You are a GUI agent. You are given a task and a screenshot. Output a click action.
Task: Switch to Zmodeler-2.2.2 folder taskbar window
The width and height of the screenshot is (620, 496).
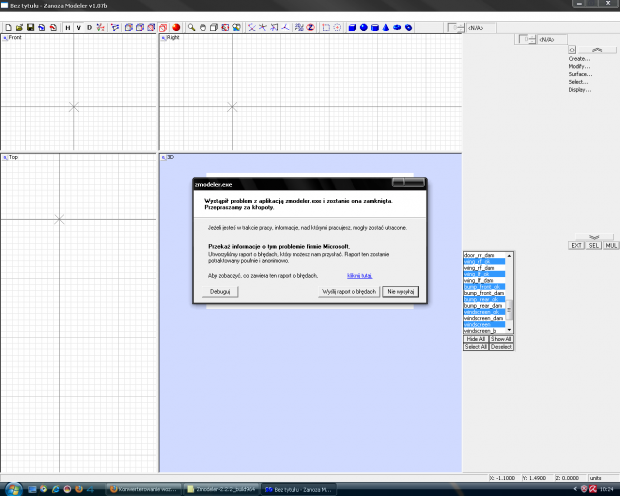[221, 489]
